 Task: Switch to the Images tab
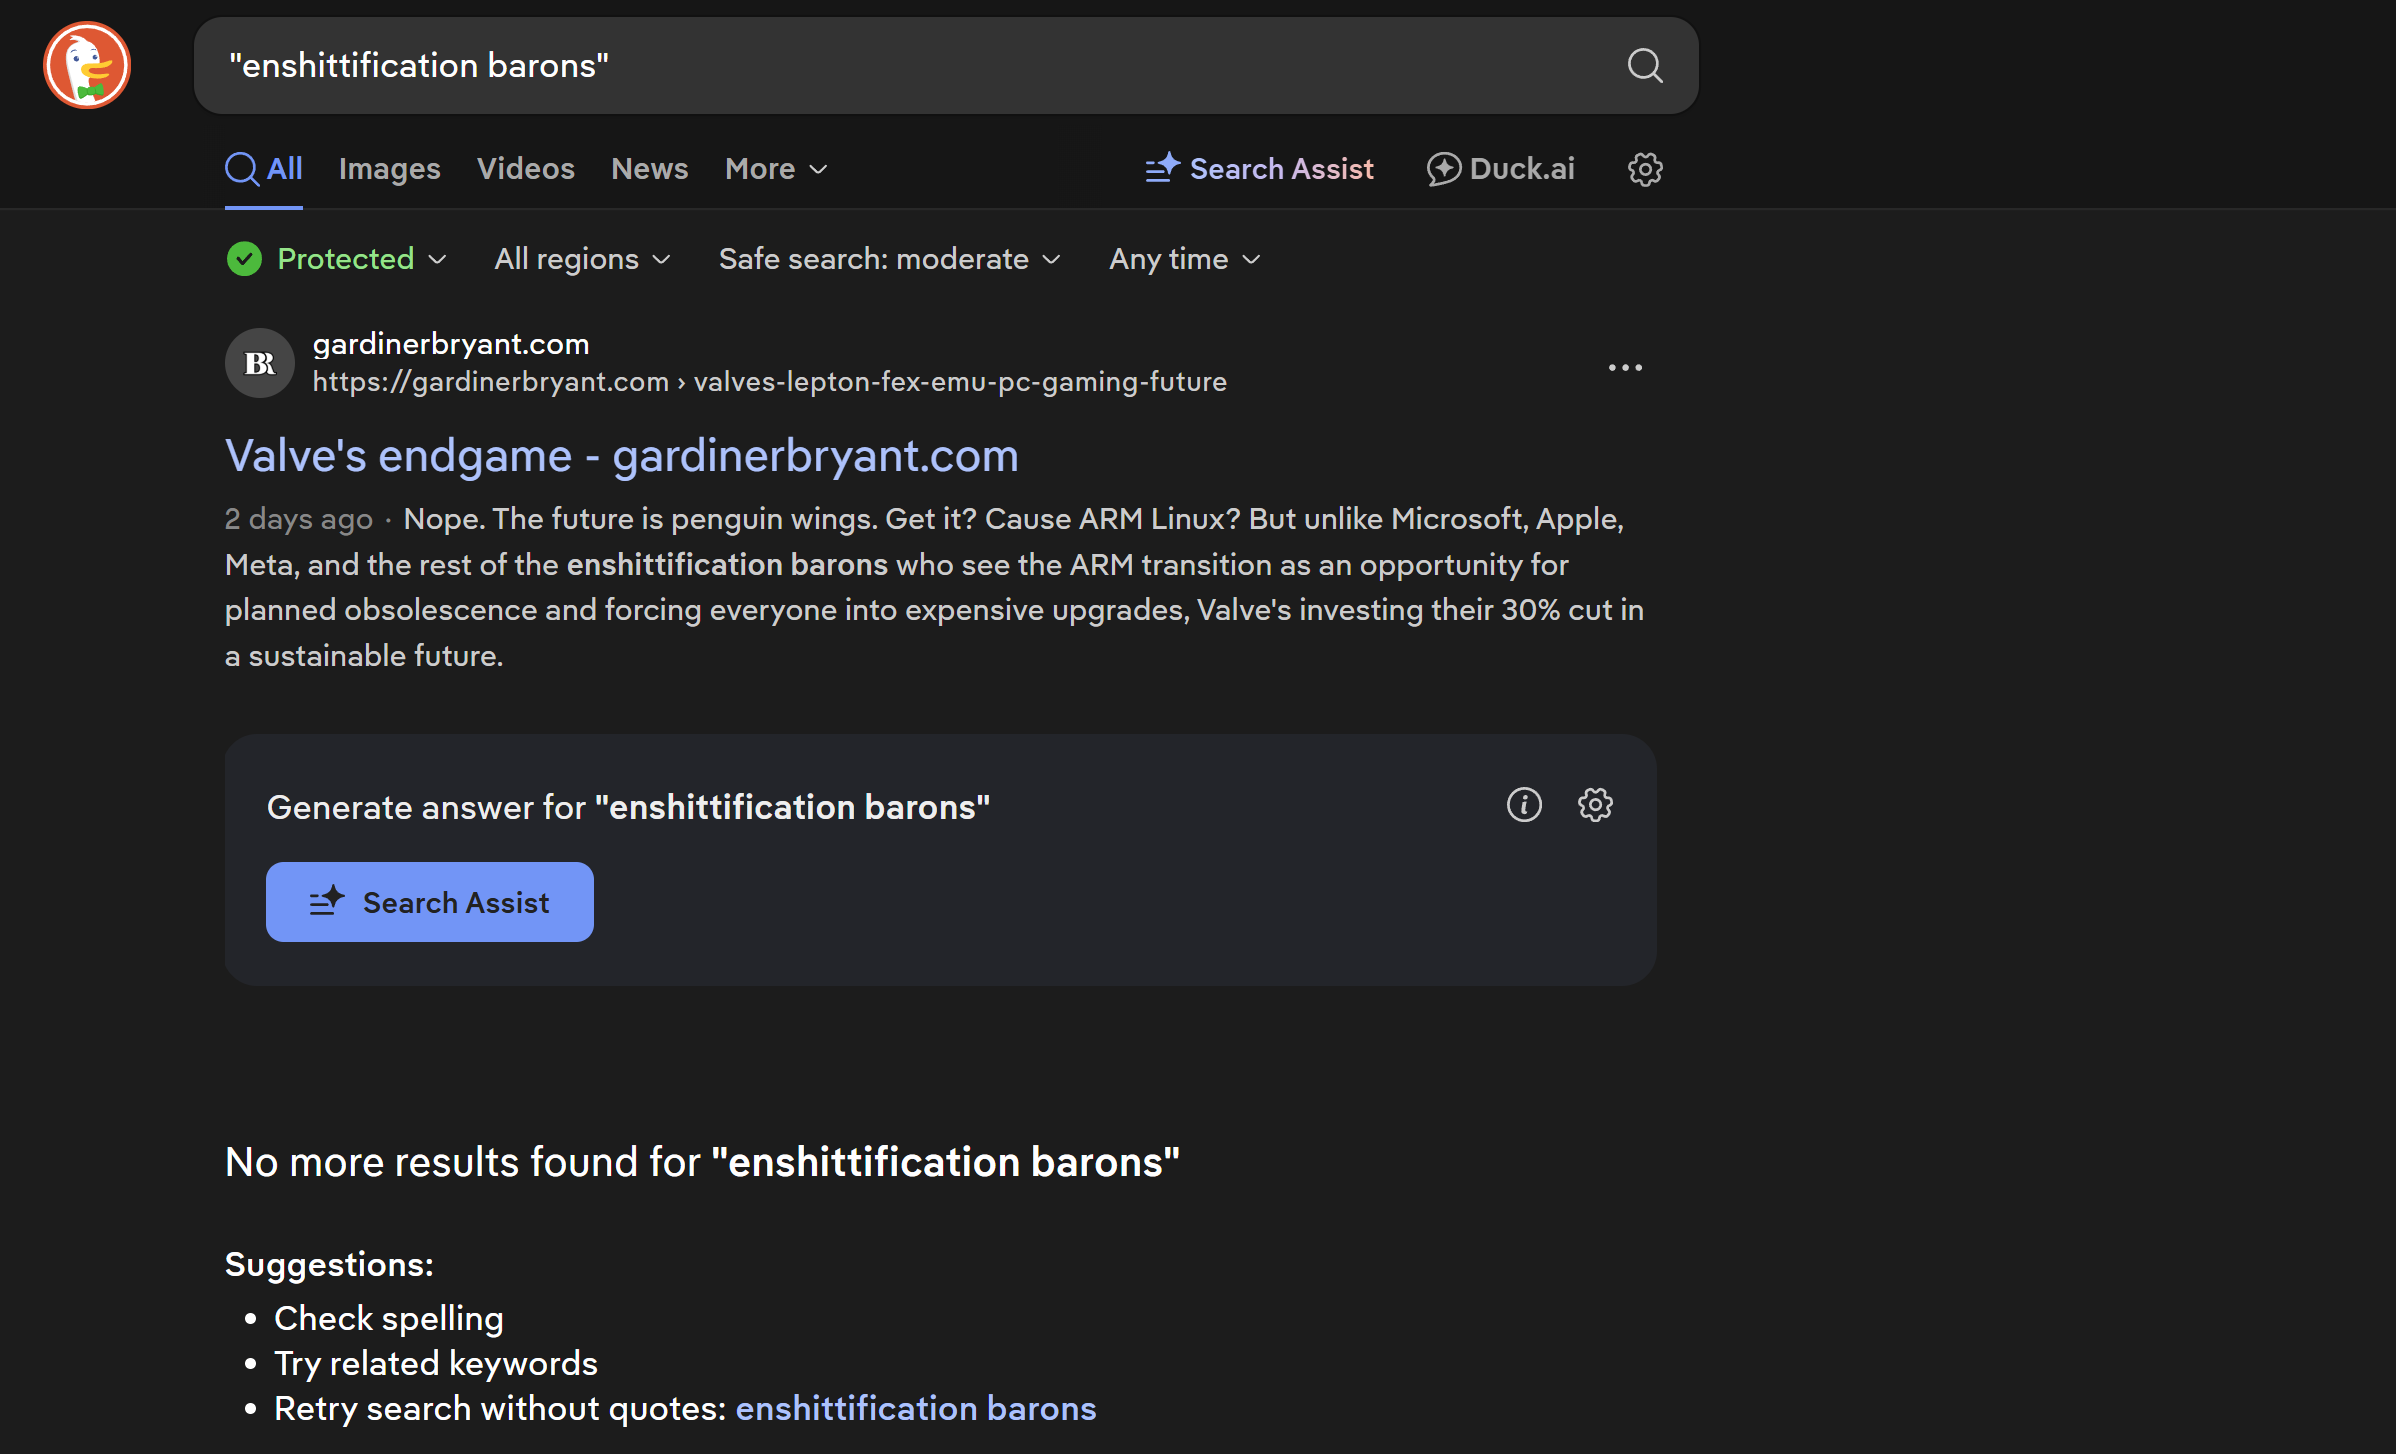pos(389,168)
